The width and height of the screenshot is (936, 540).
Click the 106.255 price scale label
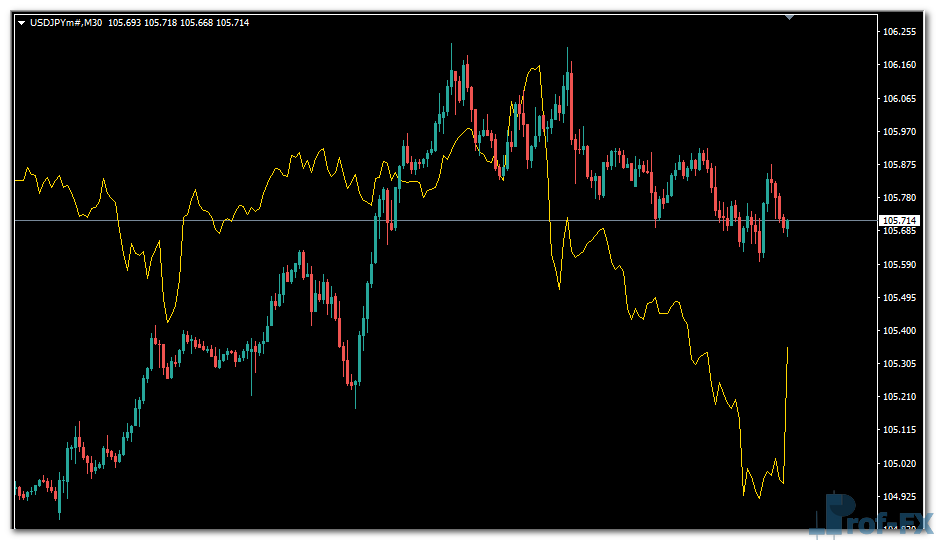(x=900, y=32)
